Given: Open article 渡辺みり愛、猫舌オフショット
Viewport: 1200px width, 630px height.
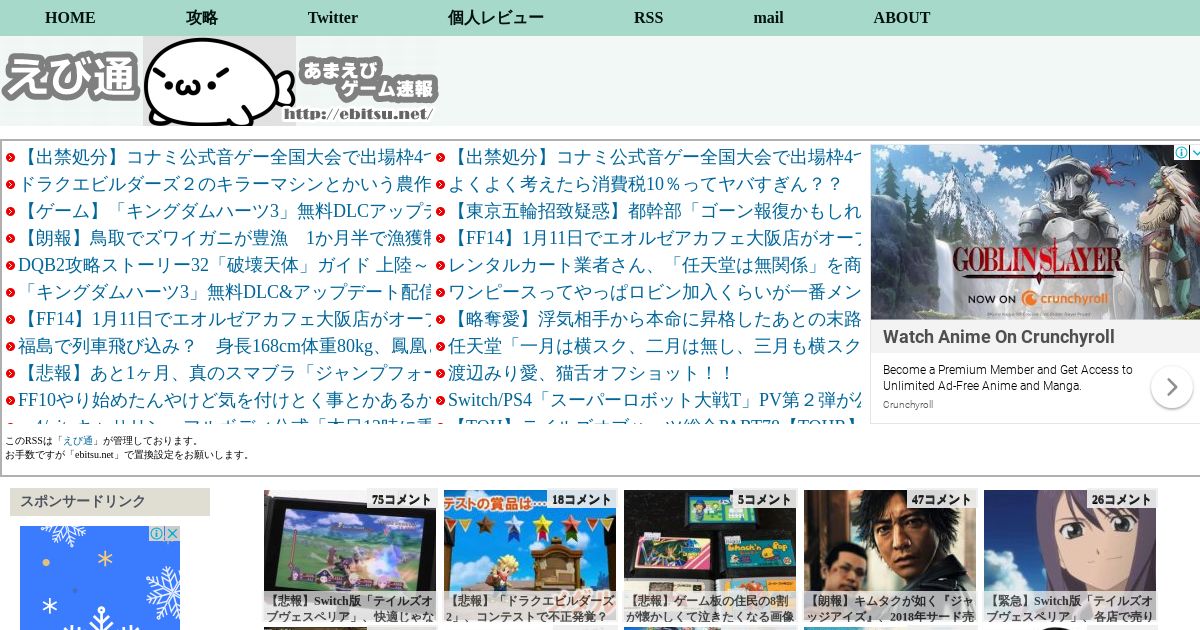Looking at the screenshot, I should (591, 373).
